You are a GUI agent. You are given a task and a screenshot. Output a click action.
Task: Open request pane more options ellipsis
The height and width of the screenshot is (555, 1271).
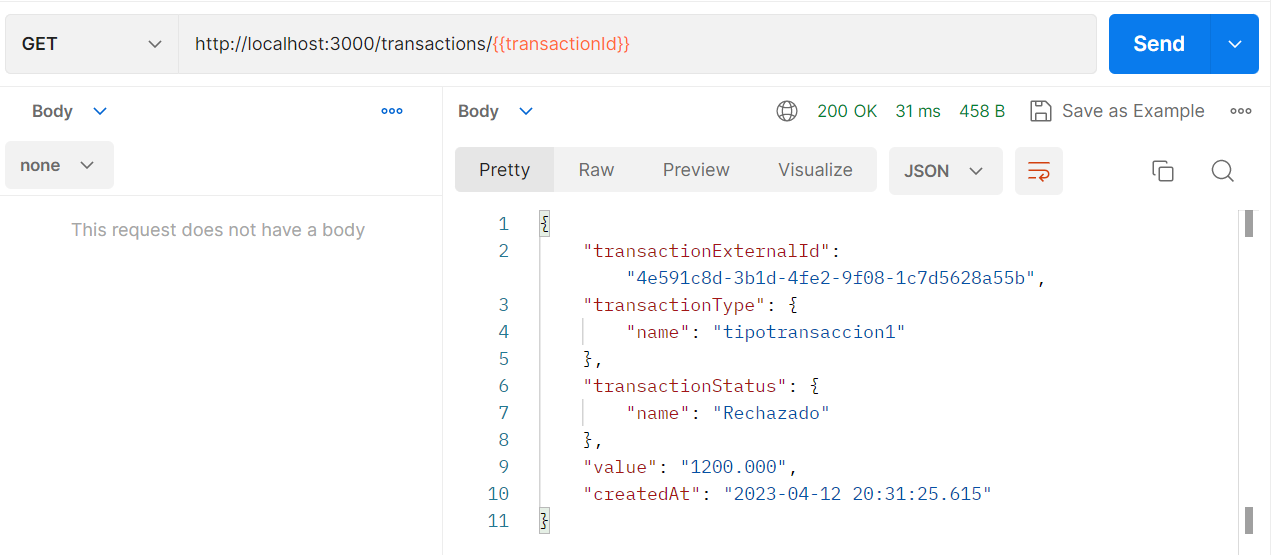(392, 111)
